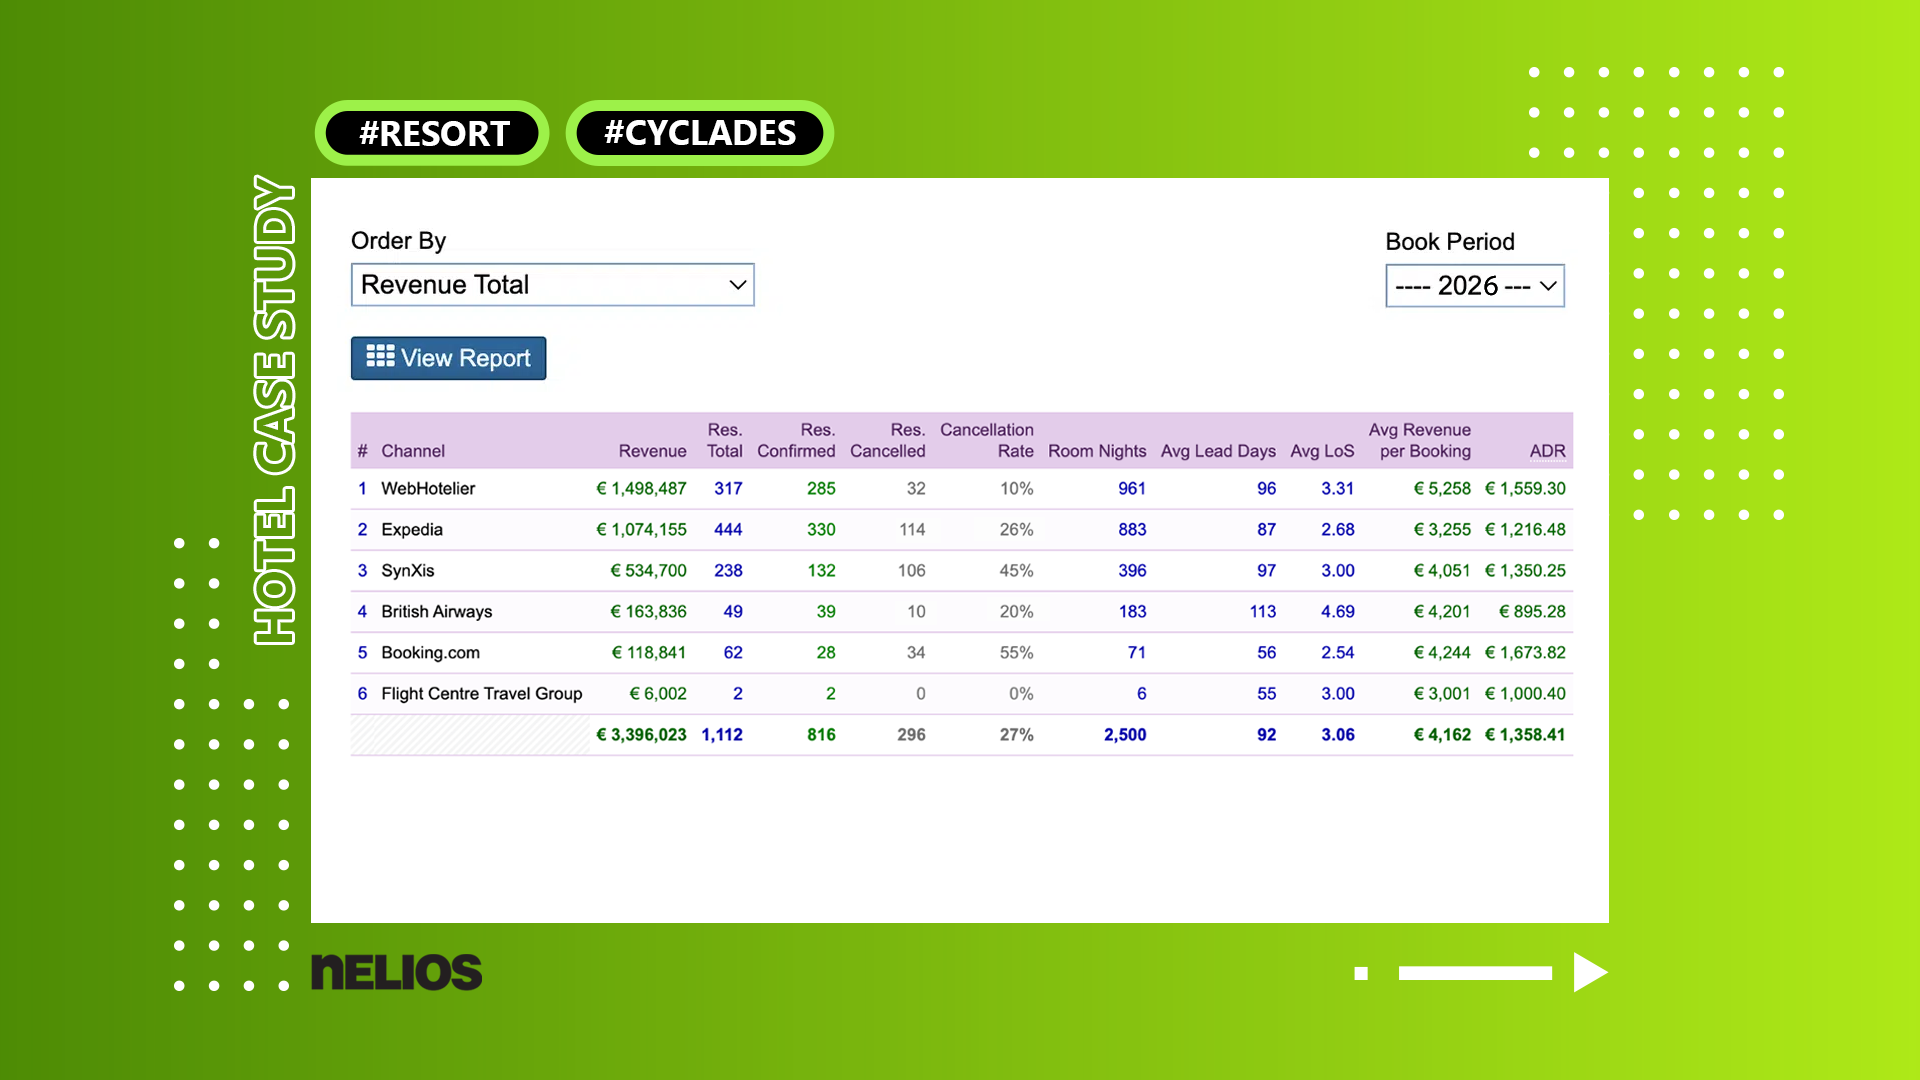Click Expedia reservations total 444
This screenshot has height=1080, width=1920.
[728, 530]
